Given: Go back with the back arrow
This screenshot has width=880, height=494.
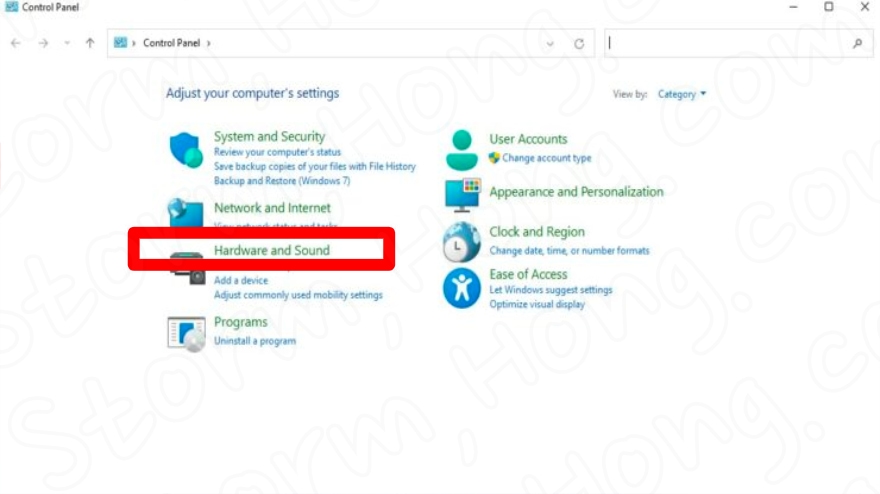Looking at the screenshot, I should tap(16, 43).
